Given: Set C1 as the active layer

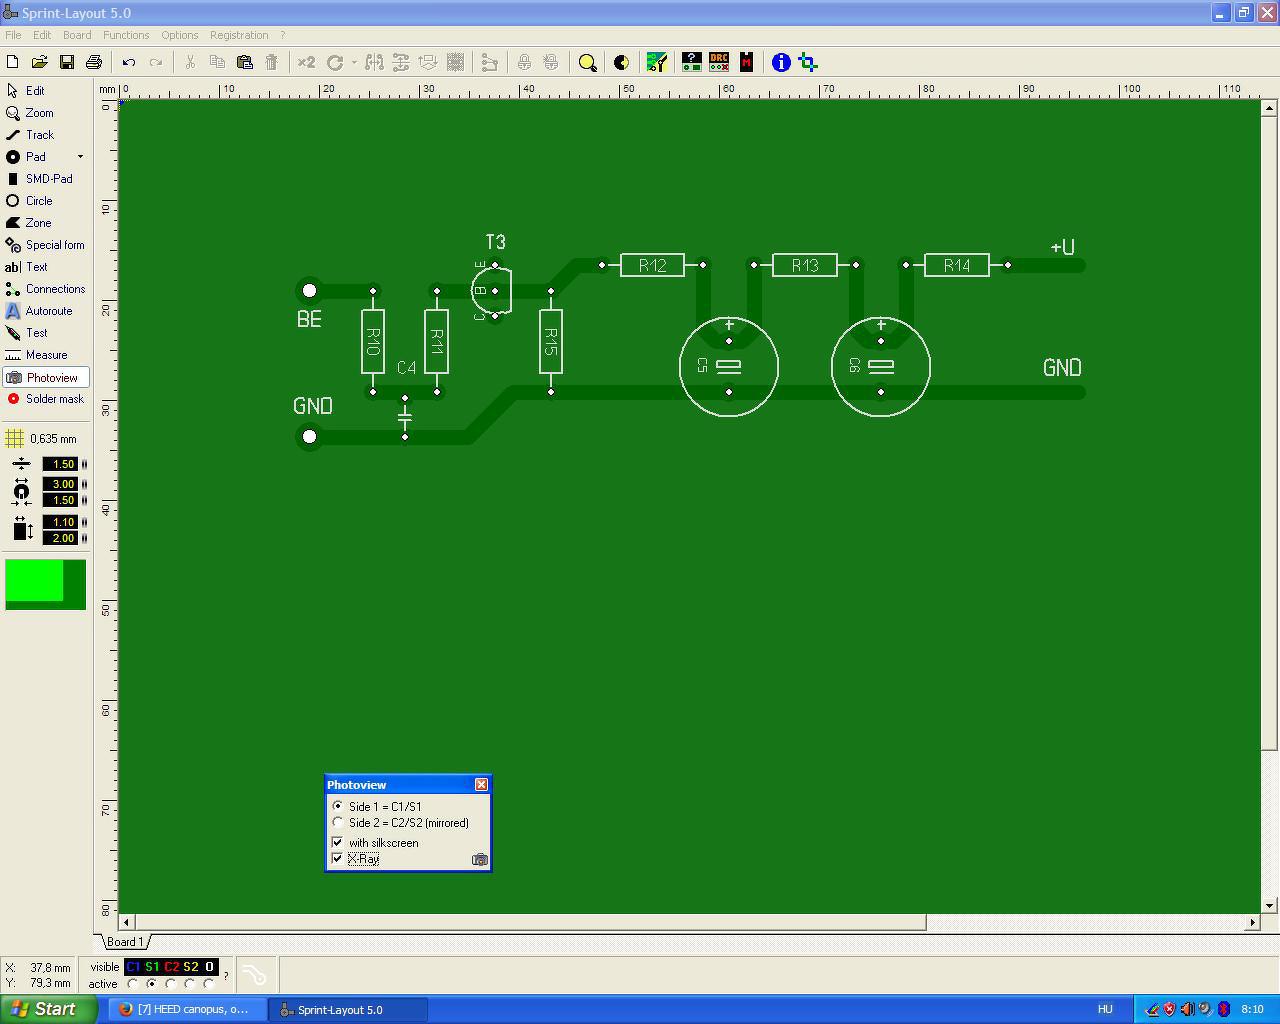Looking at the screenshot, I should coord(133,984).
